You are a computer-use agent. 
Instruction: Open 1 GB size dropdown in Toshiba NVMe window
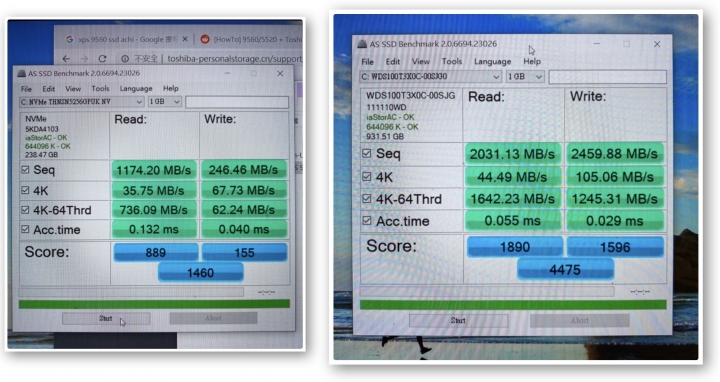click(164, 101)
